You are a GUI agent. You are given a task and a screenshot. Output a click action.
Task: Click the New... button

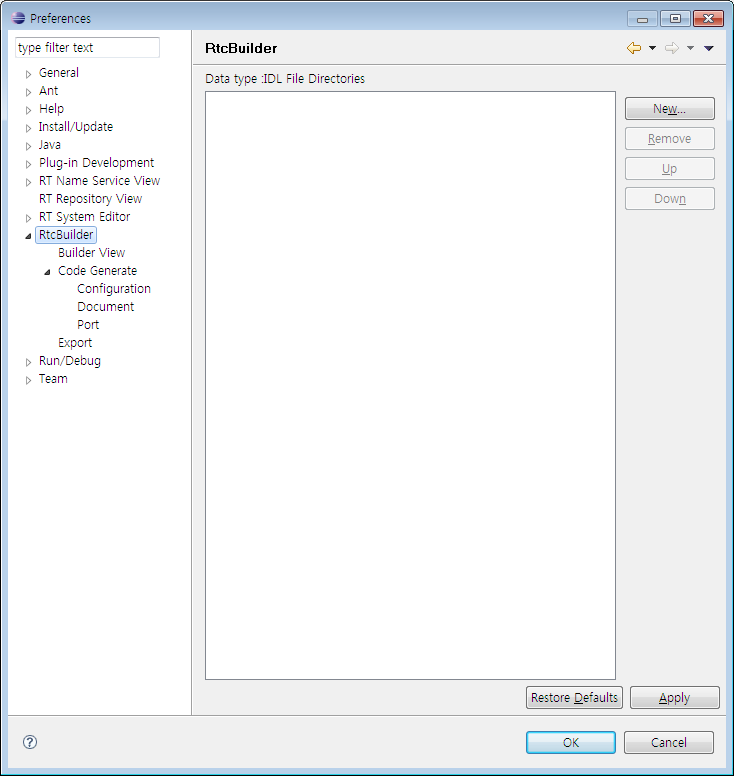click(x=669, y=109)
